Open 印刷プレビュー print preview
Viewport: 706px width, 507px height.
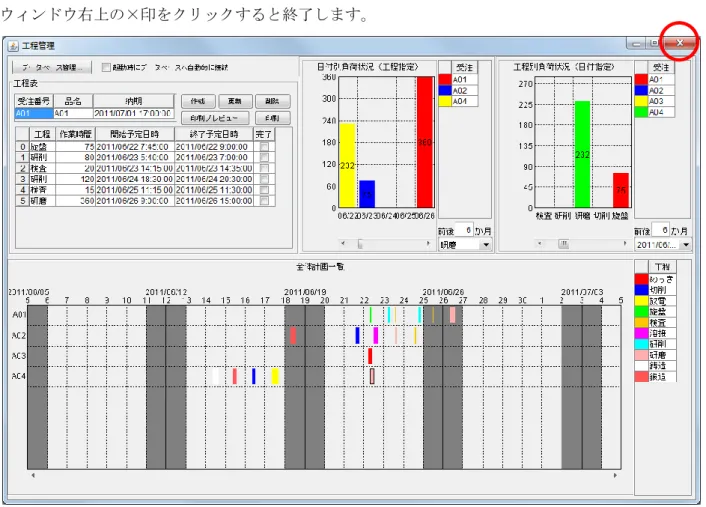215,118
